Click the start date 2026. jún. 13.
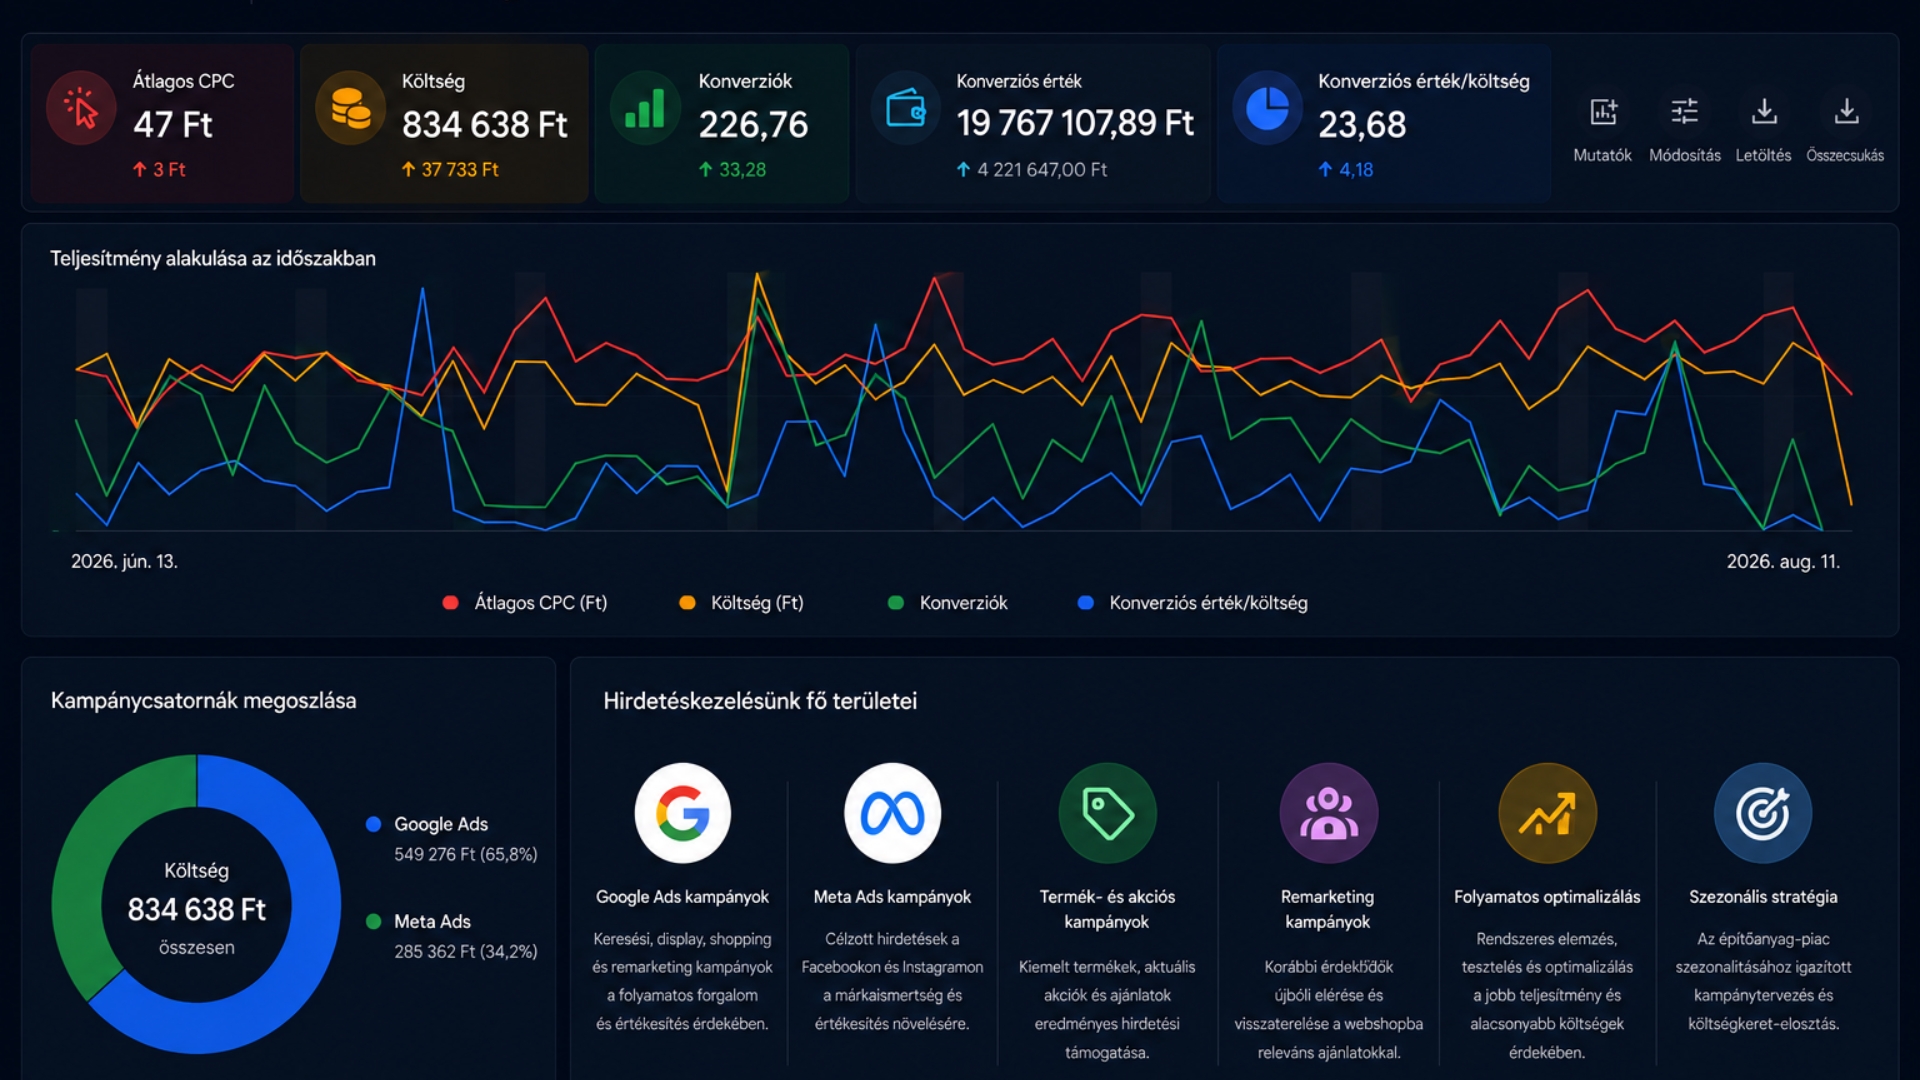1920x1080 pixels. 124,562
